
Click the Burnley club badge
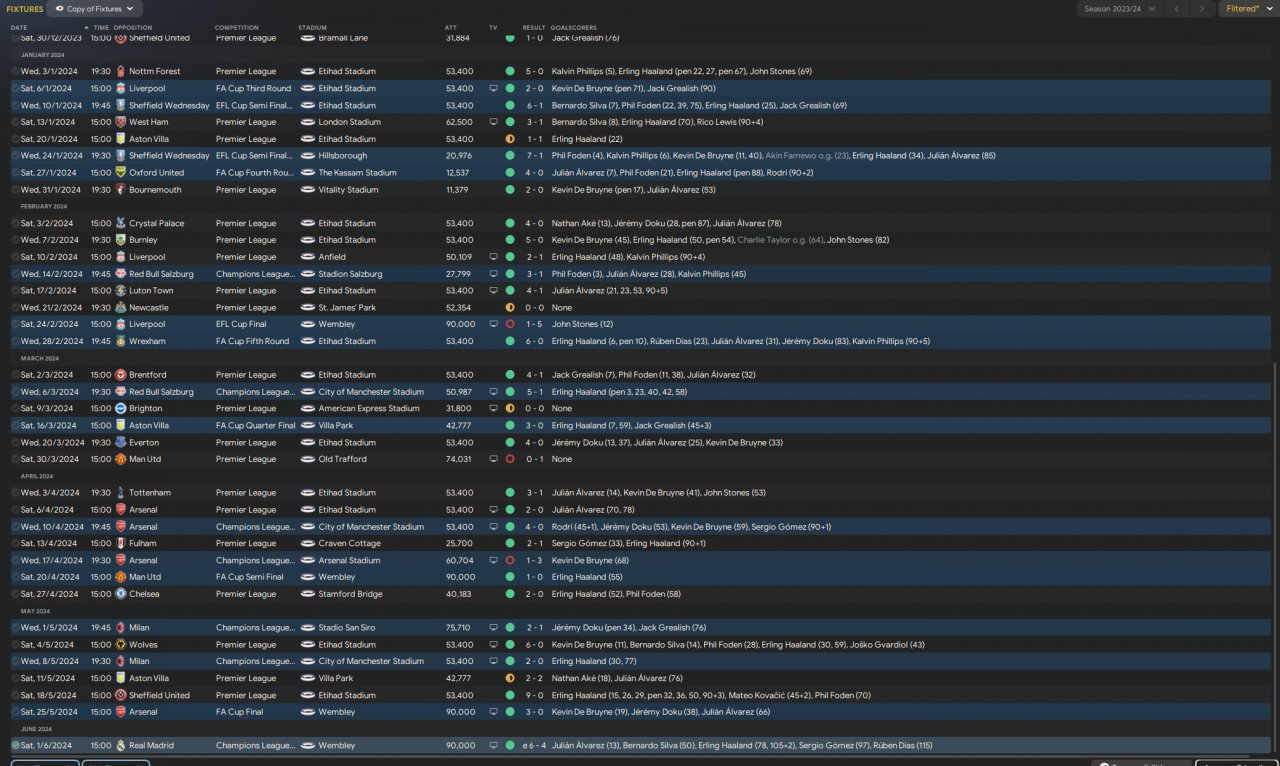point(121,240)
